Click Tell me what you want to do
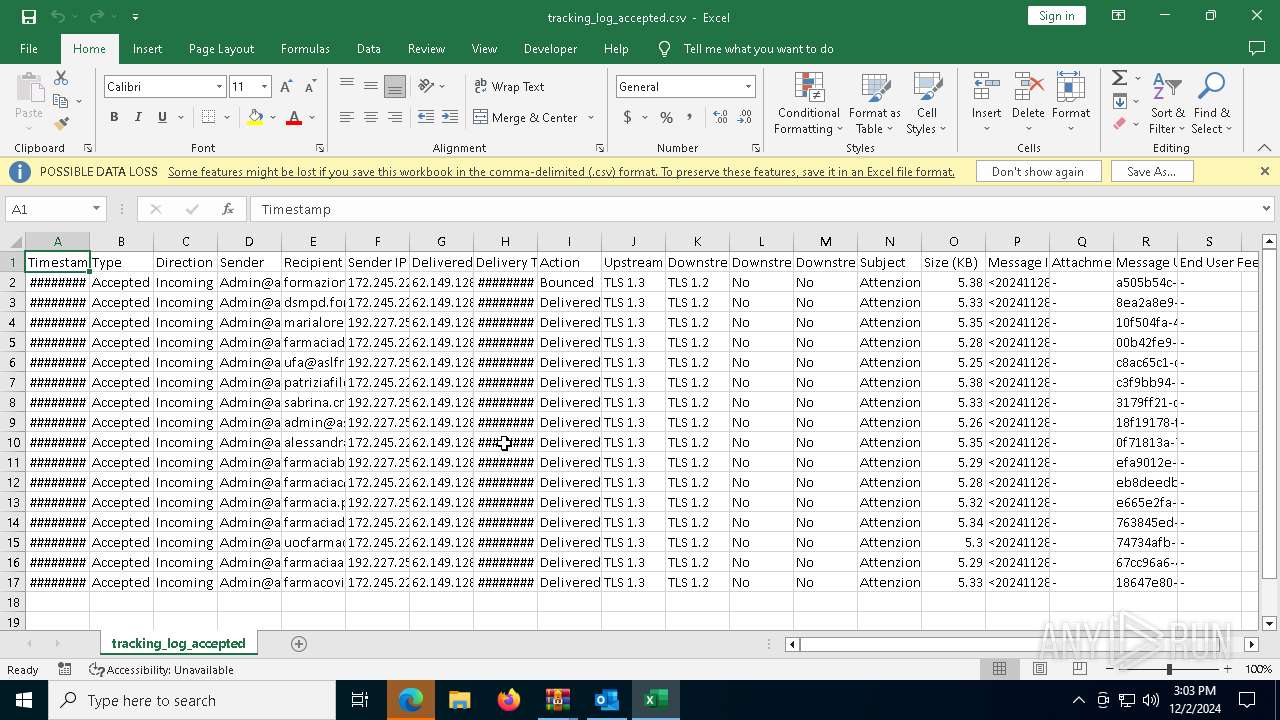 click(x=758, y=49)
